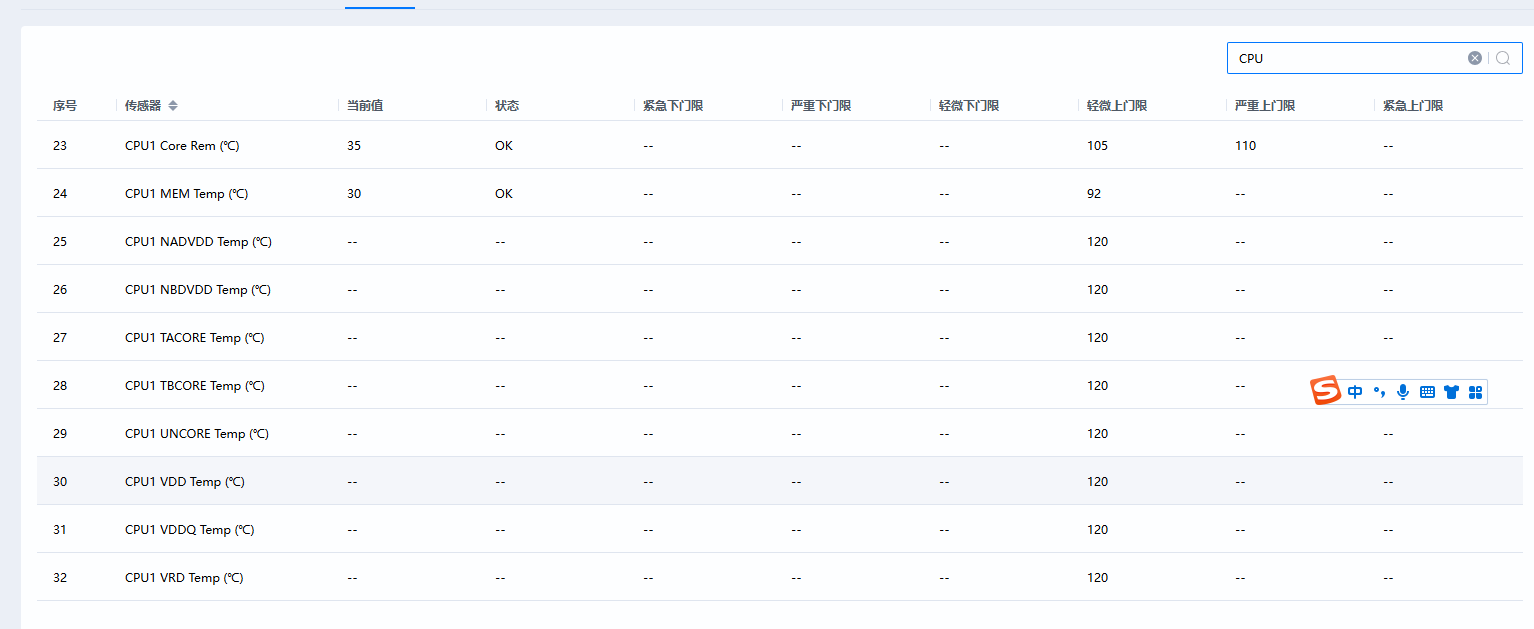Toggle Chinese/English mode via 中 icon

coord(1355,392)
